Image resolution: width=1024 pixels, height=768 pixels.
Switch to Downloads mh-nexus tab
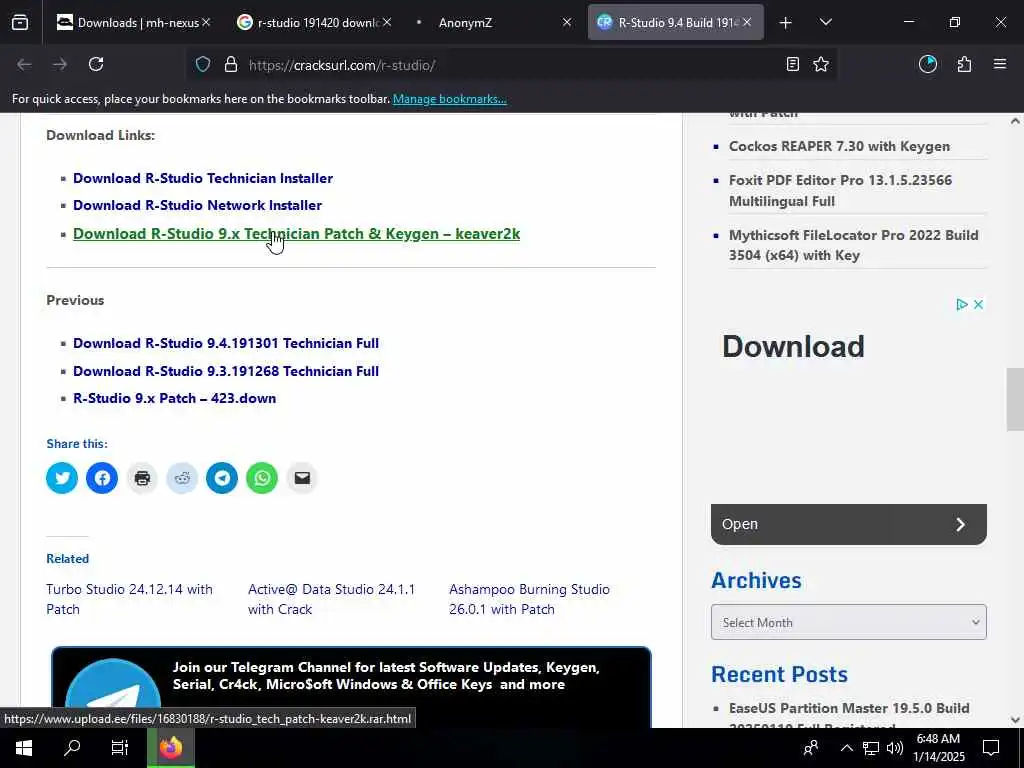click(134, 23)
